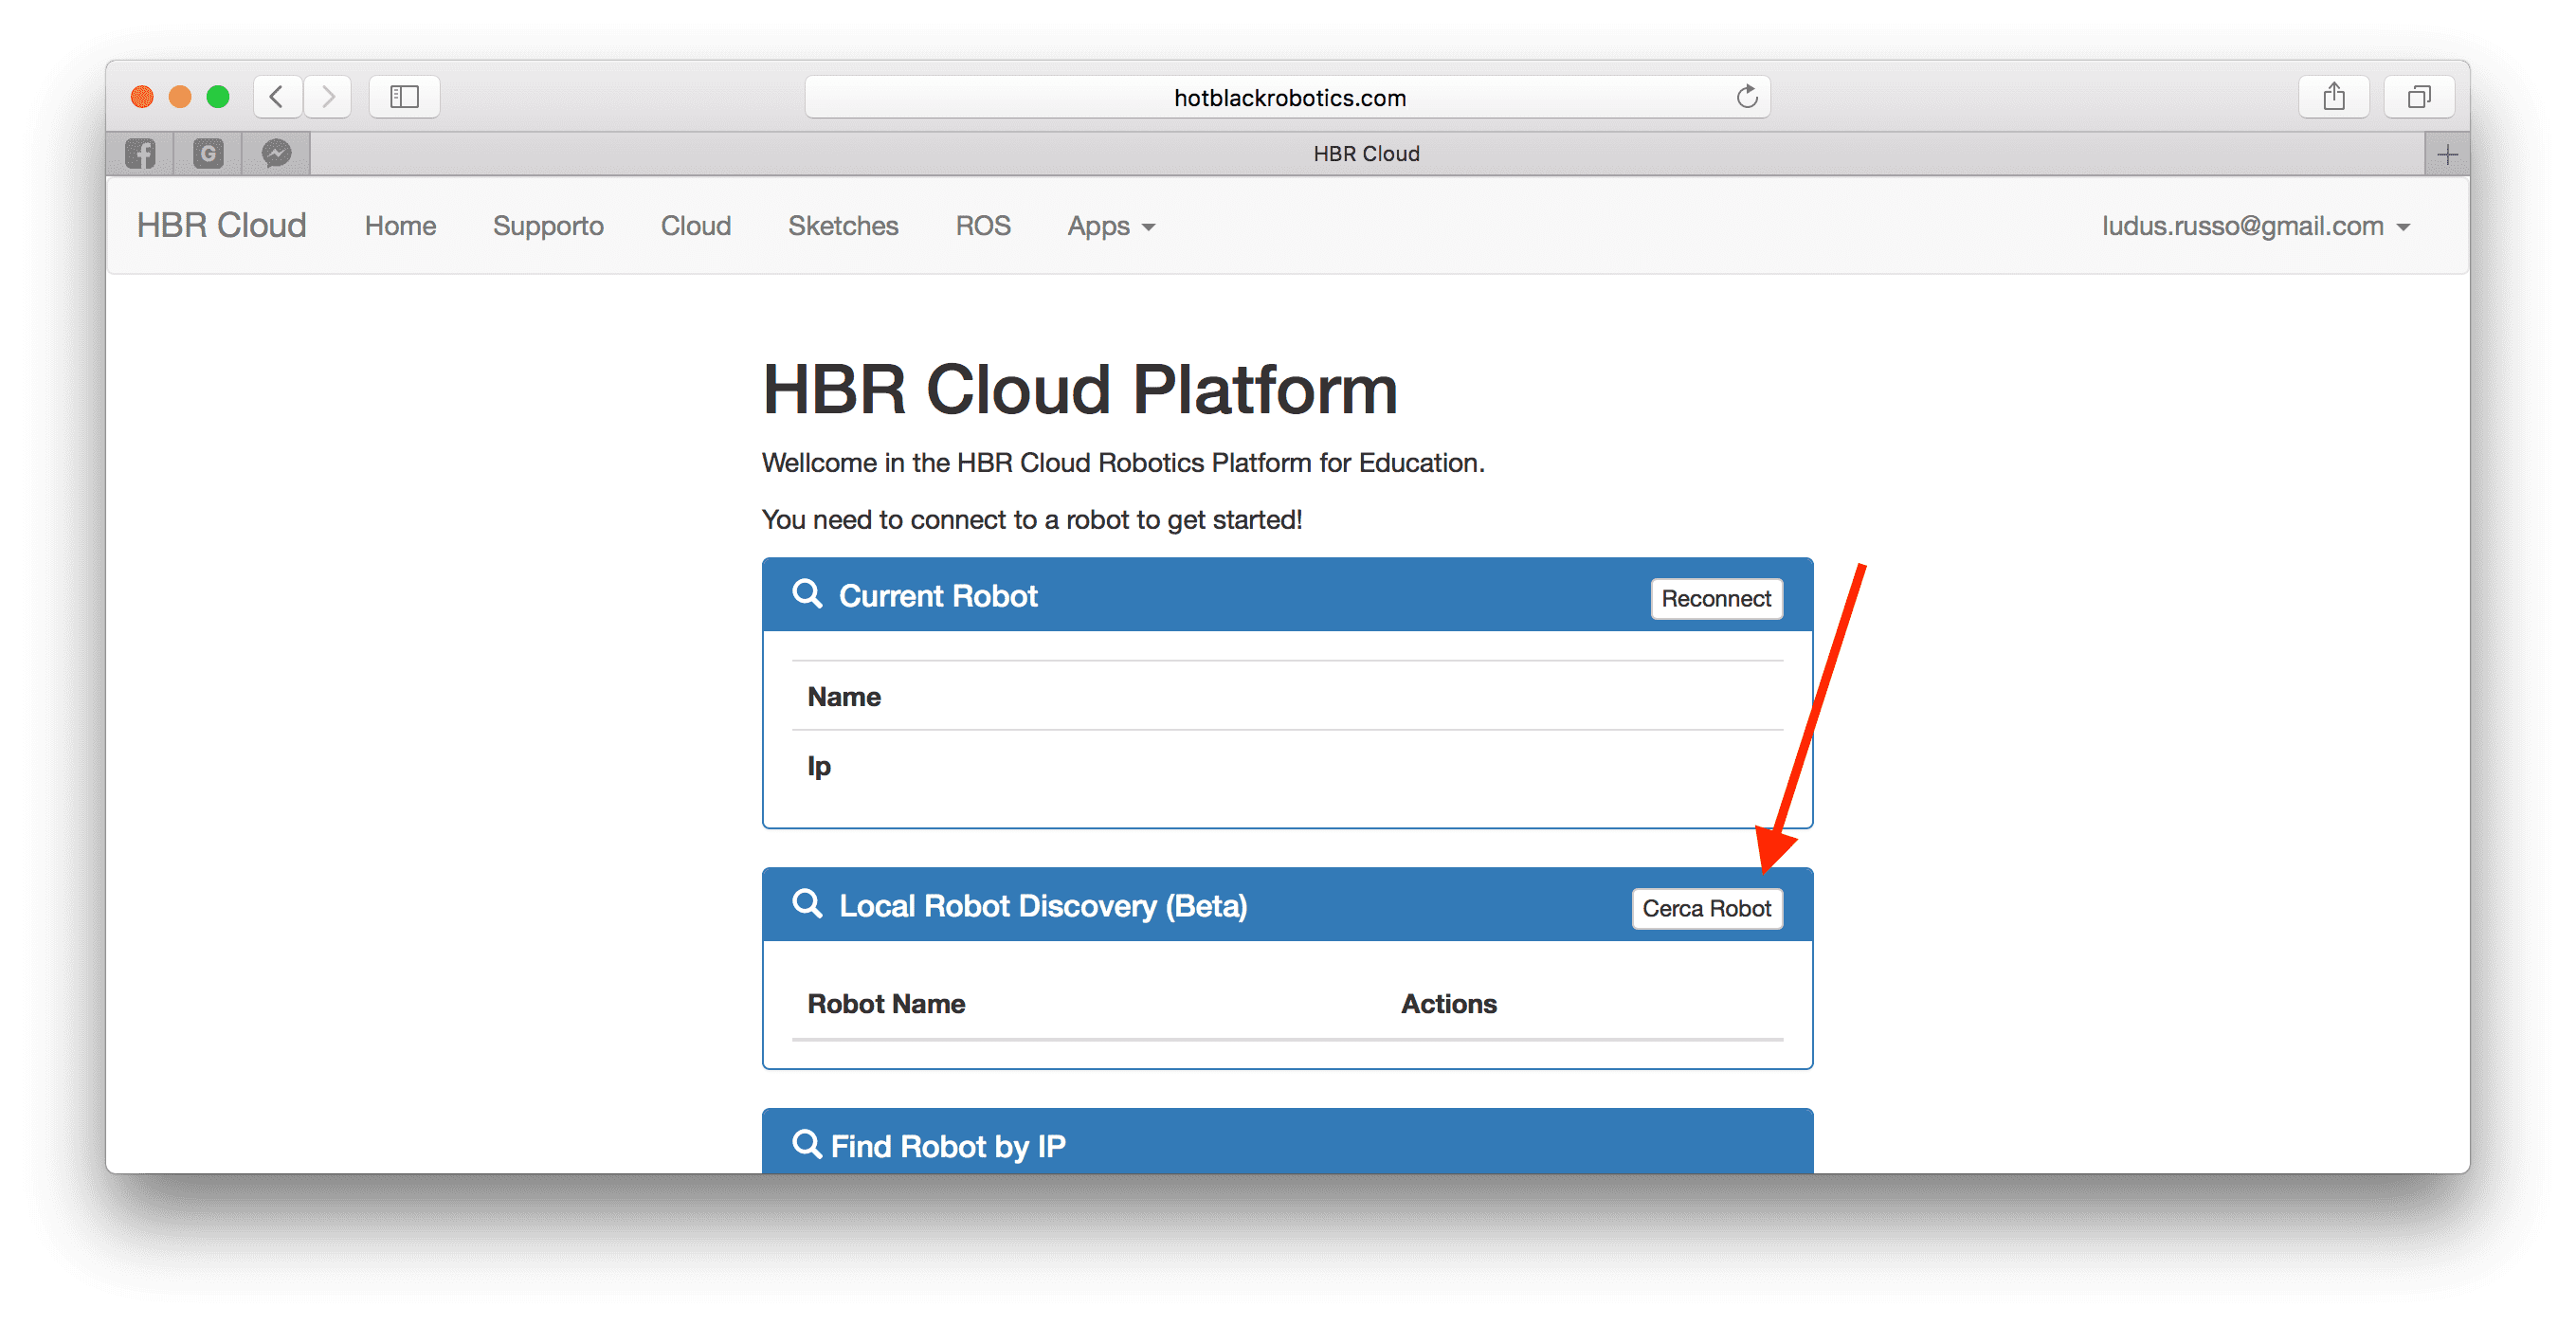Go back with browser back arrow
The image size is (2576, 1325).
pos(277,97)
